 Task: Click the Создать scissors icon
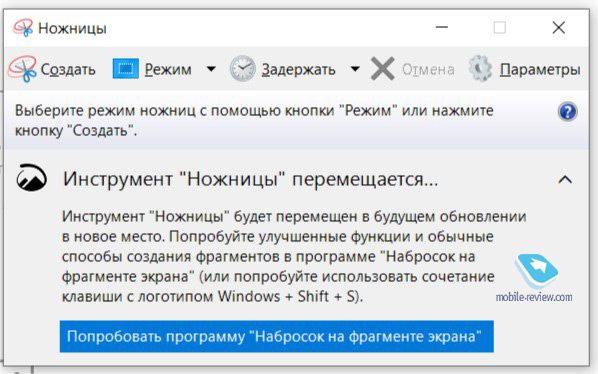(x=22, y=69)
